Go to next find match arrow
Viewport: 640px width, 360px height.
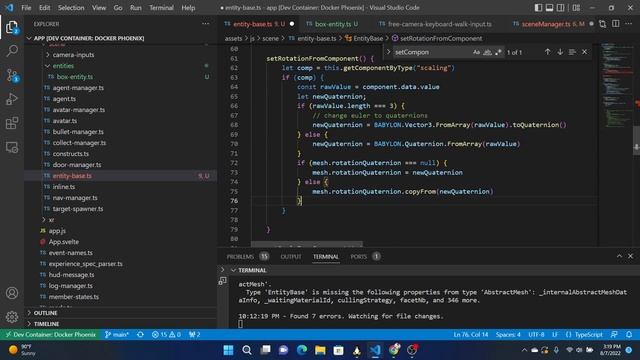click(x=560, y=52)
